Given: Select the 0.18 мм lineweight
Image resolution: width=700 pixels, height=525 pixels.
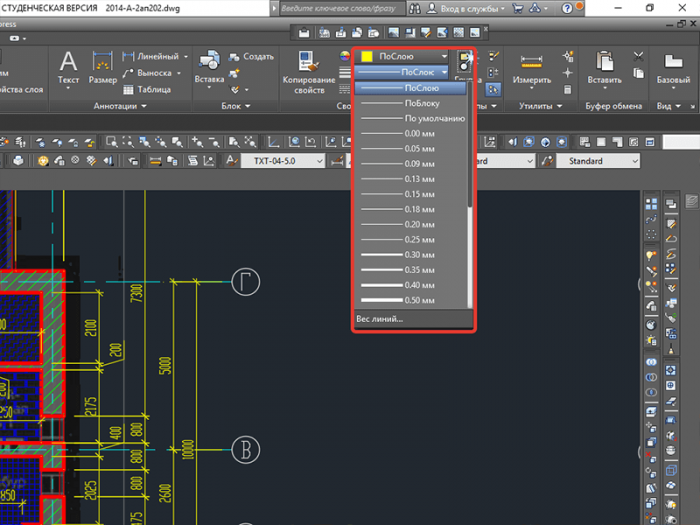Looking at the screenshot, I should pos(411,209).
